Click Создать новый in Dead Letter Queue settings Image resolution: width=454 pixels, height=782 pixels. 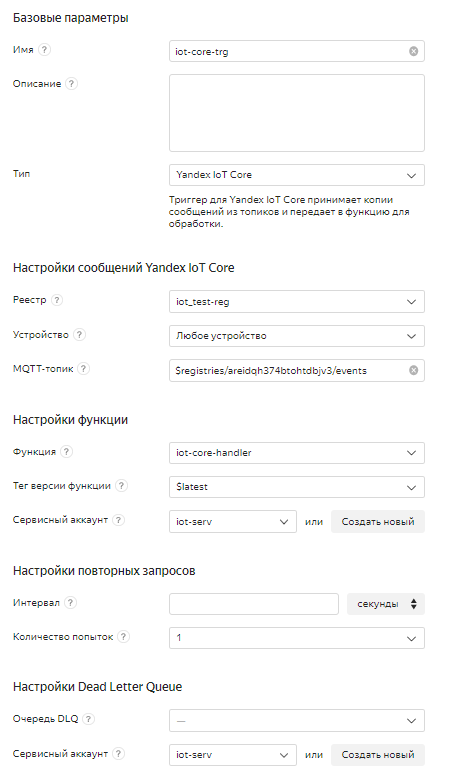[x=378, y=755]
